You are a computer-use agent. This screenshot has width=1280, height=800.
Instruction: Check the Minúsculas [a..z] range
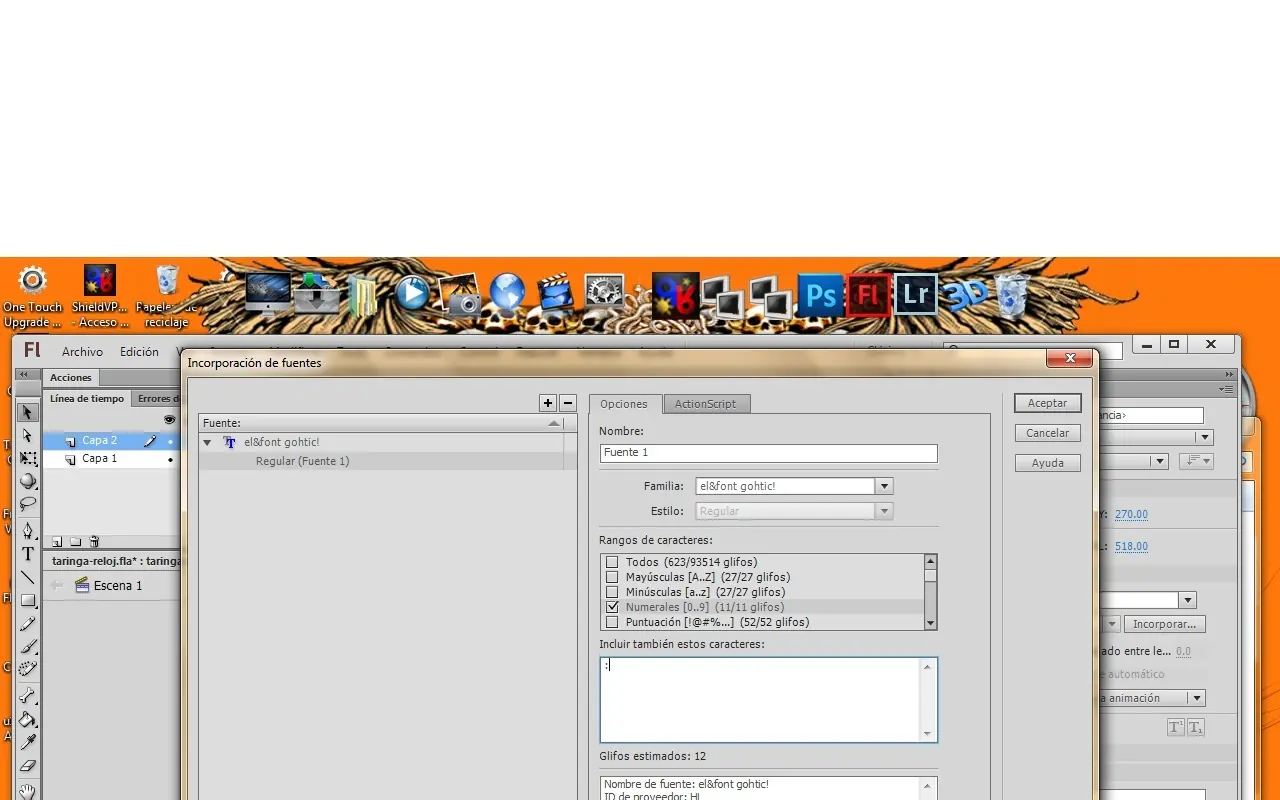point(612,592)
